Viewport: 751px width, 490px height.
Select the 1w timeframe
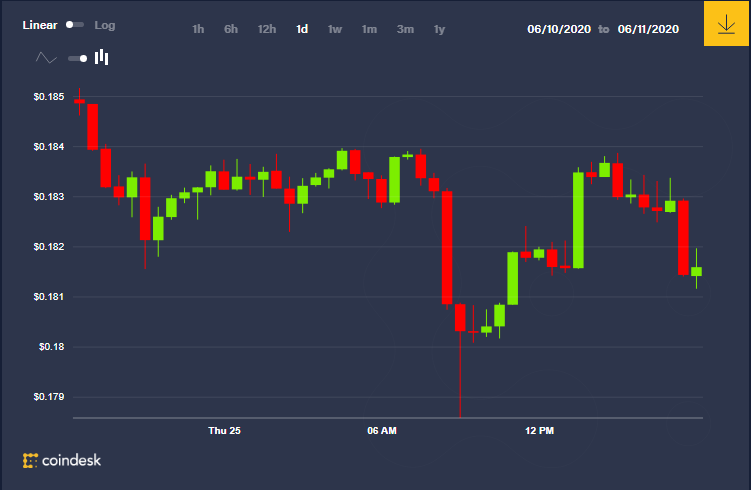click(x=335, y=29)
